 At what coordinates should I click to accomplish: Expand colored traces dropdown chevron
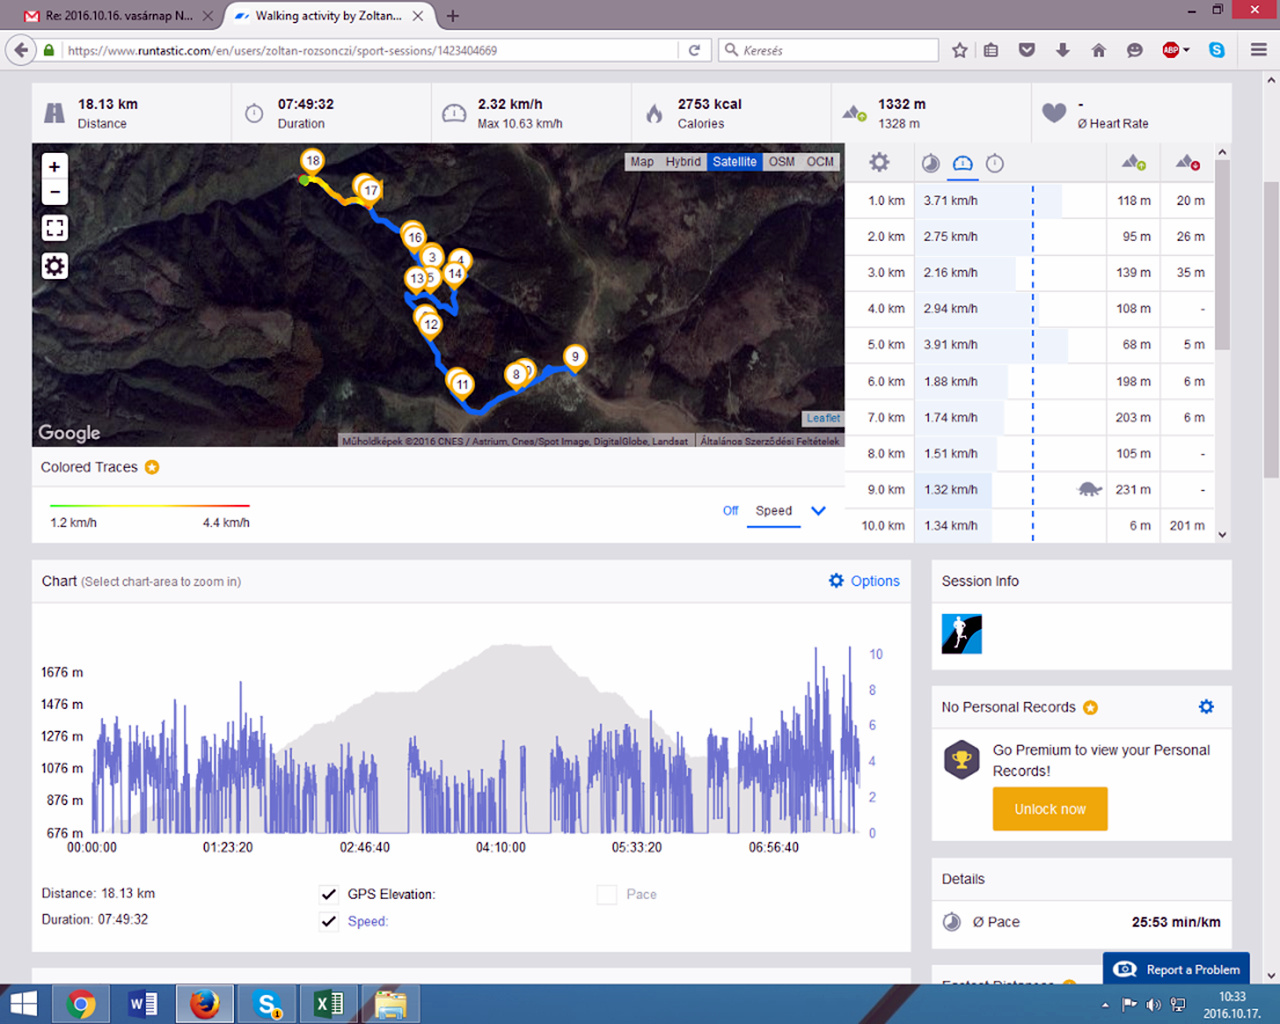tap(818, 510)
